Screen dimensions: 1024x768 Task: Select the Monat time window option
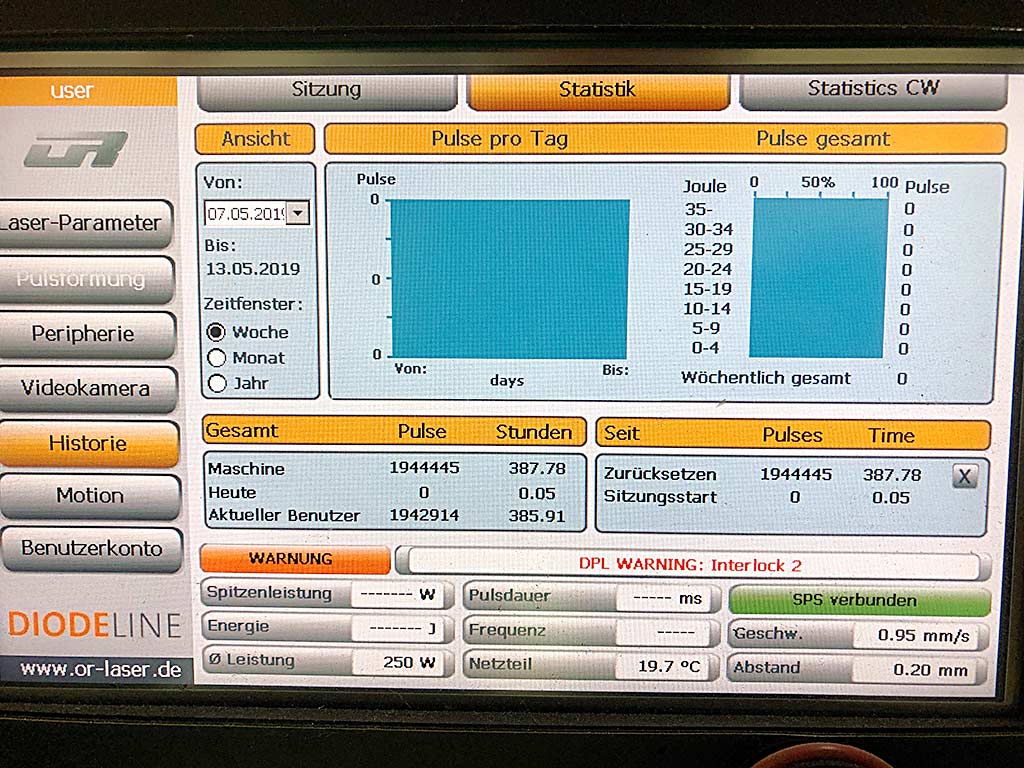(216, 357)
